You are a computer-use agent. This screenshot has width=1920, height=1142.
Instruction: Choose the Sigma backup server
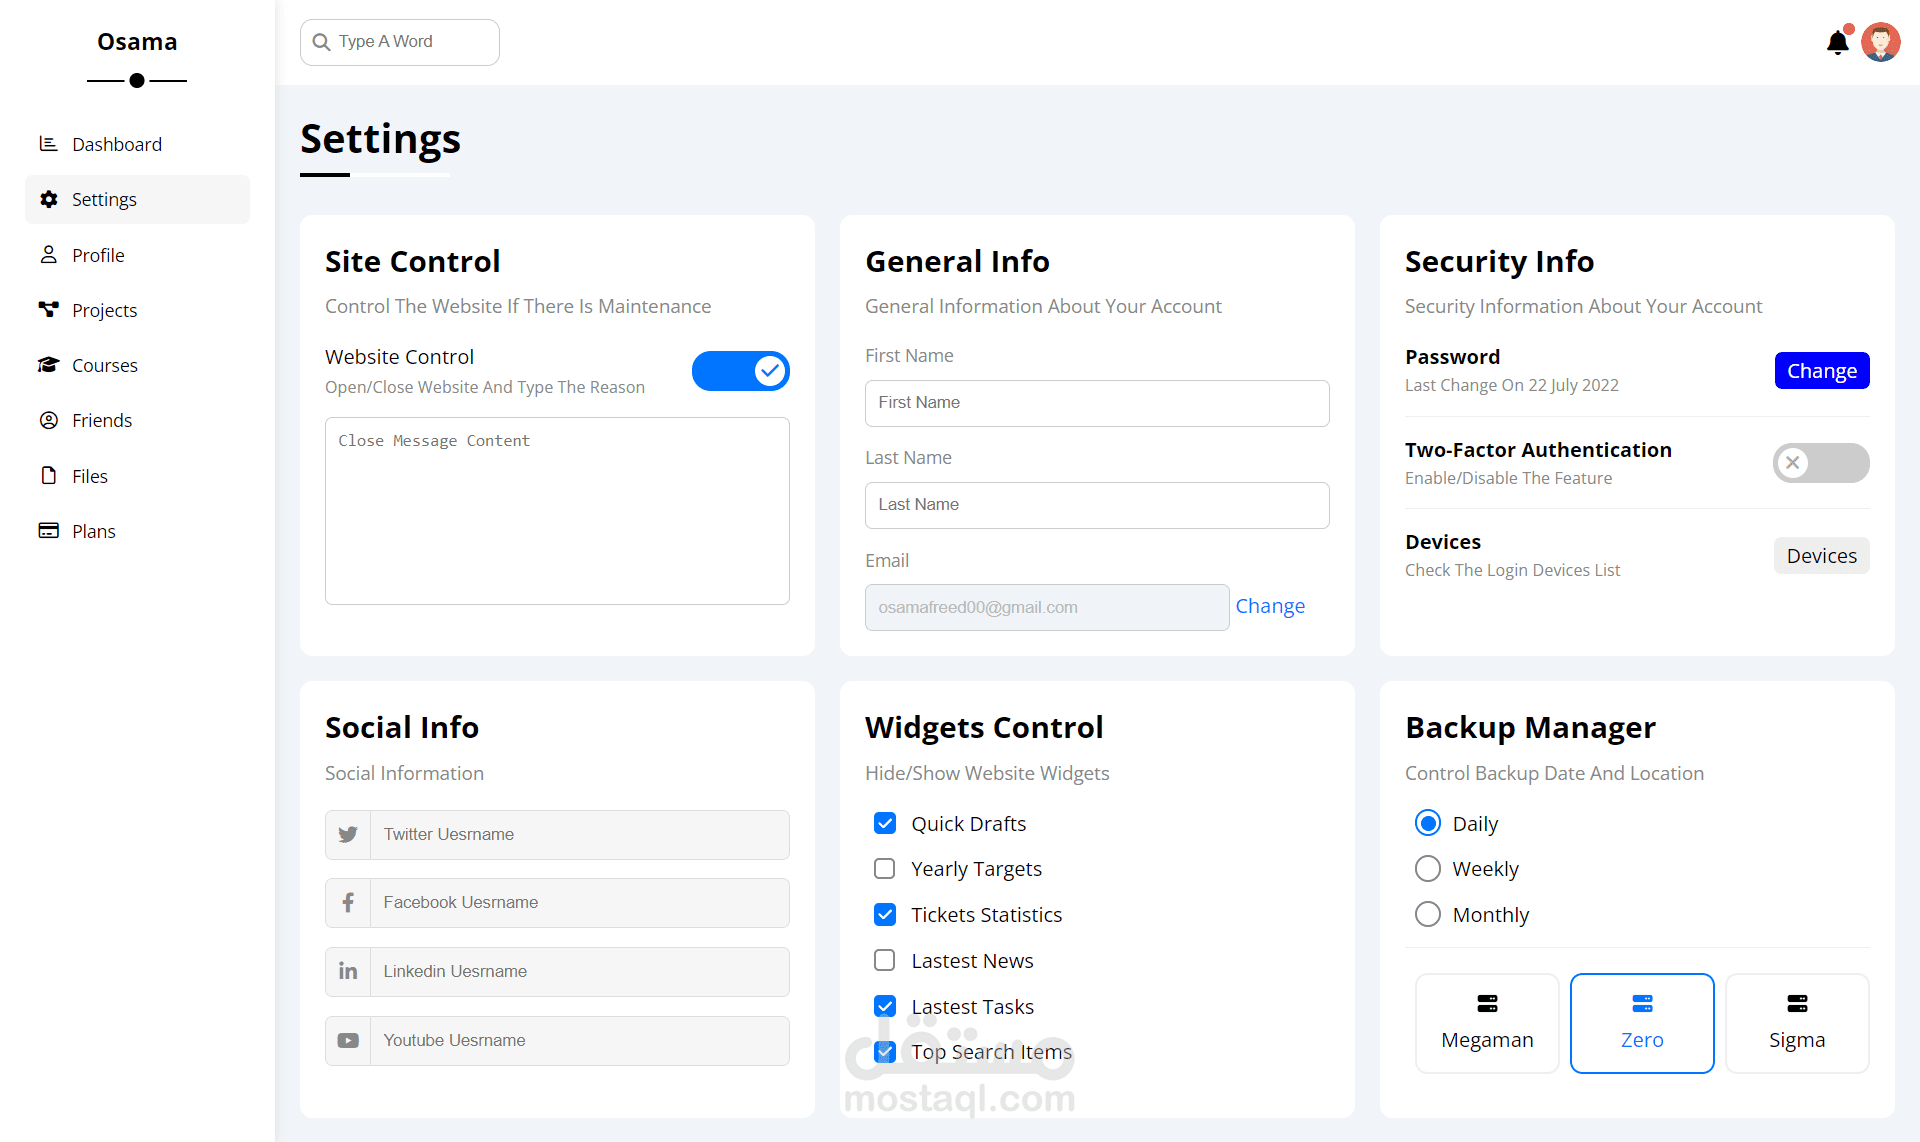(1796, 1023)
